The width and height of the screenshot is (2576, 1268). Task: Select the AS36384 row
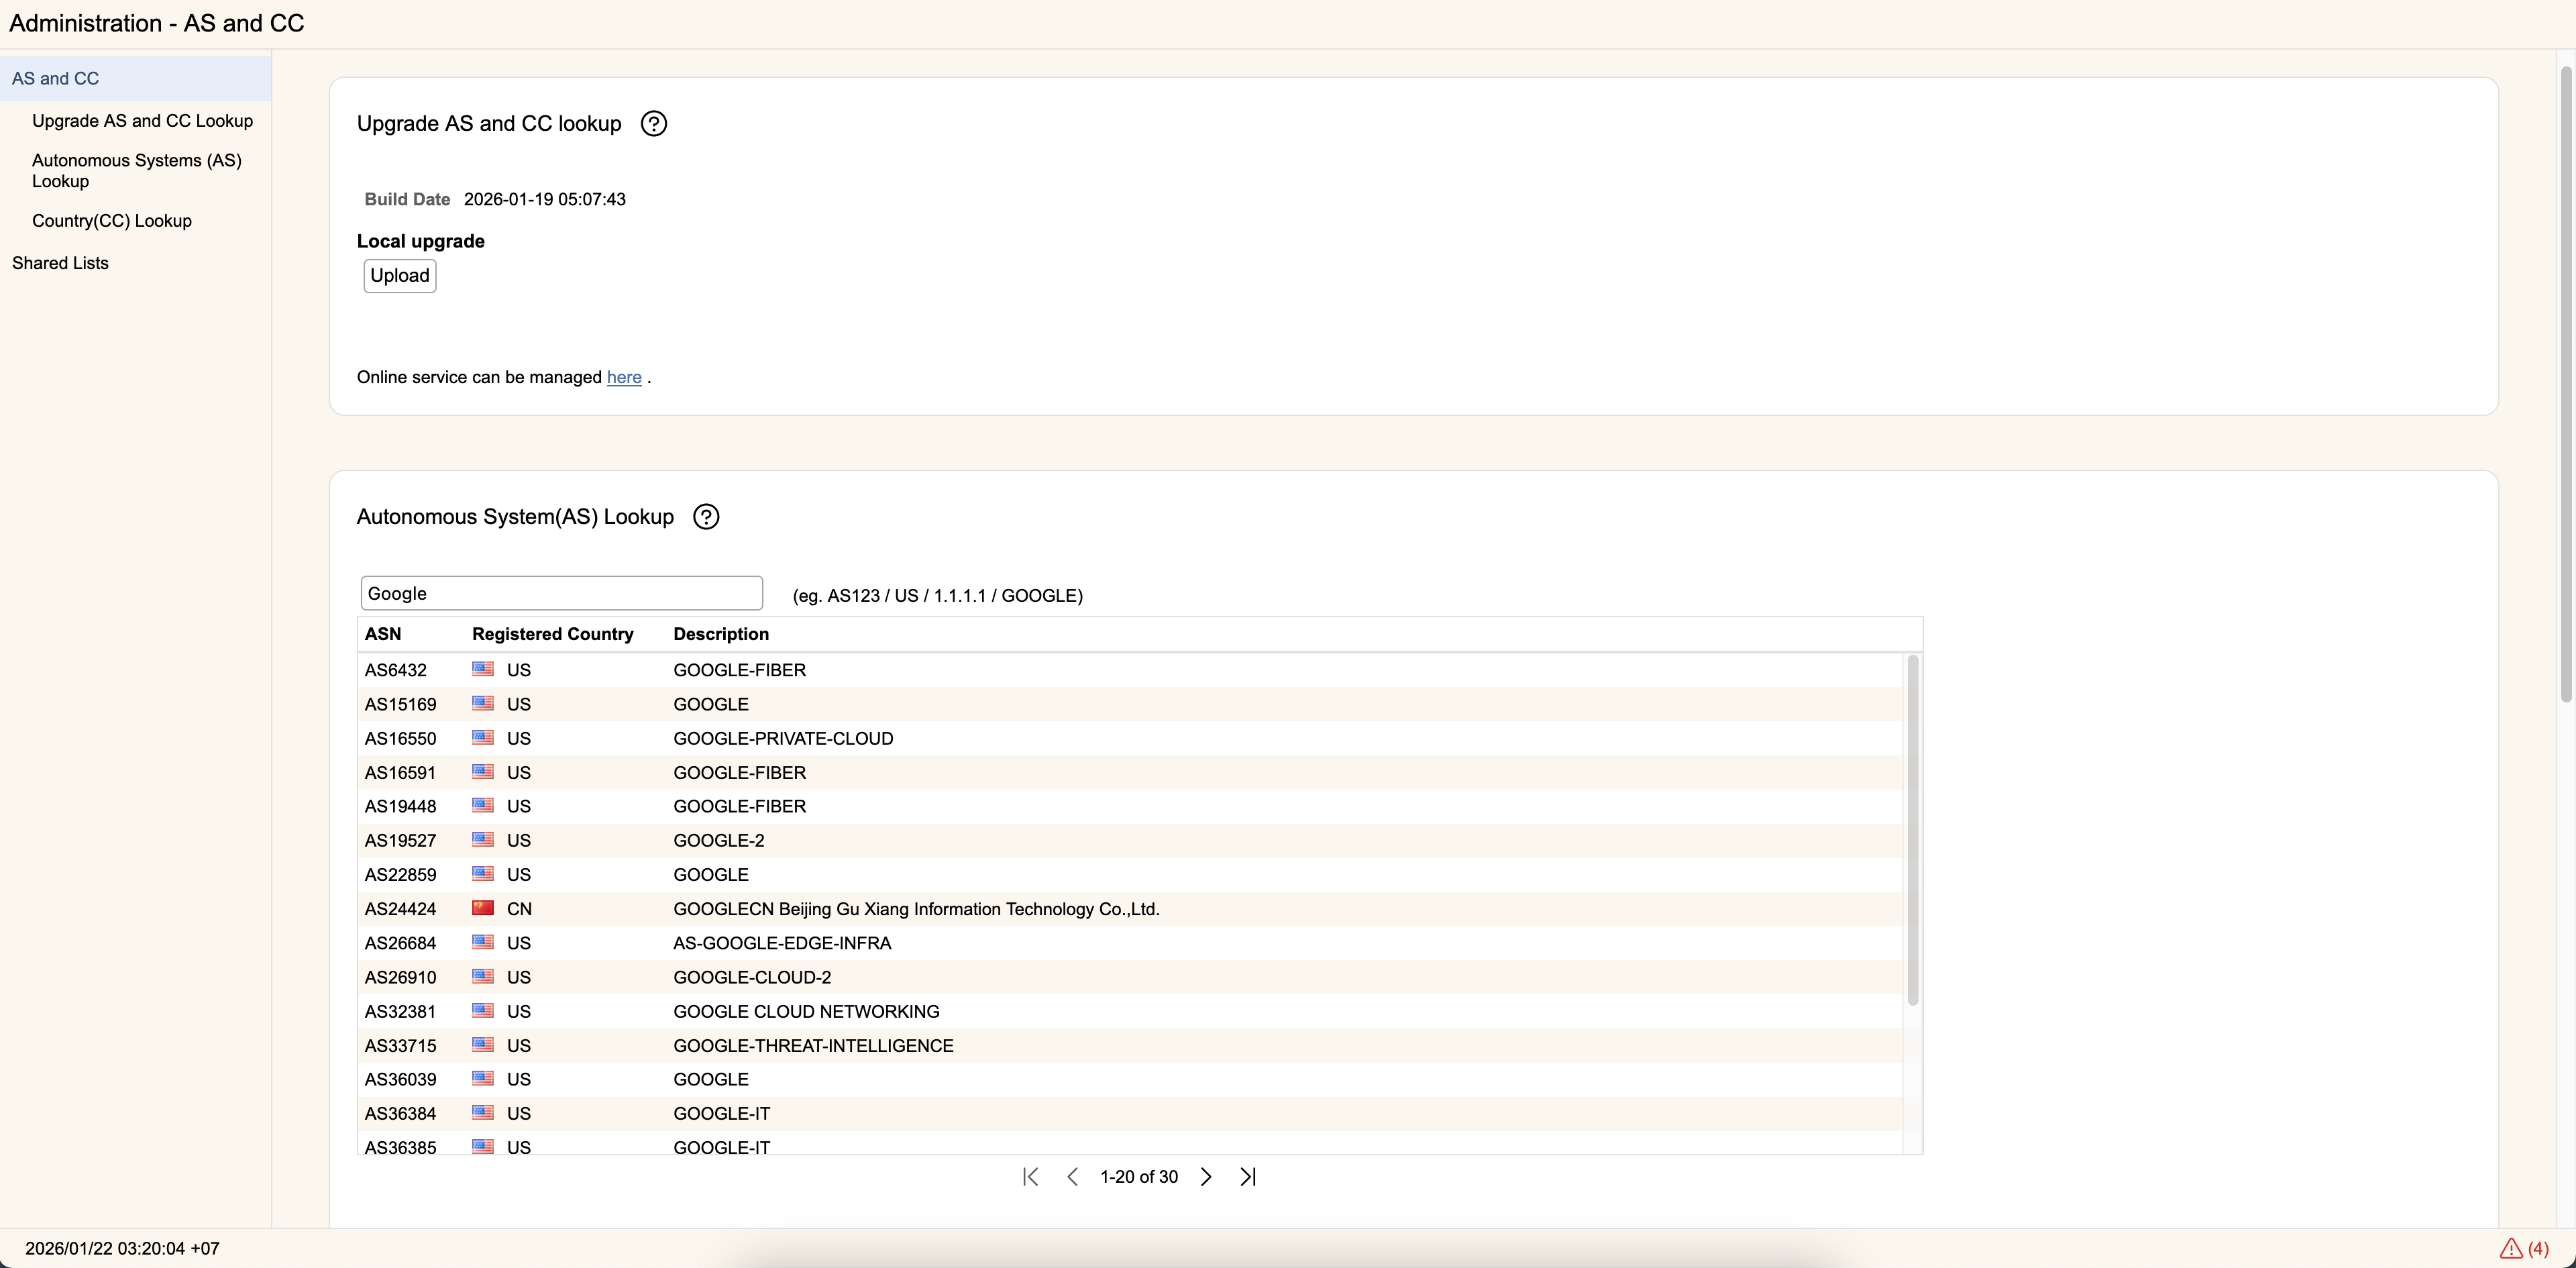(x=1130, y=1113)
